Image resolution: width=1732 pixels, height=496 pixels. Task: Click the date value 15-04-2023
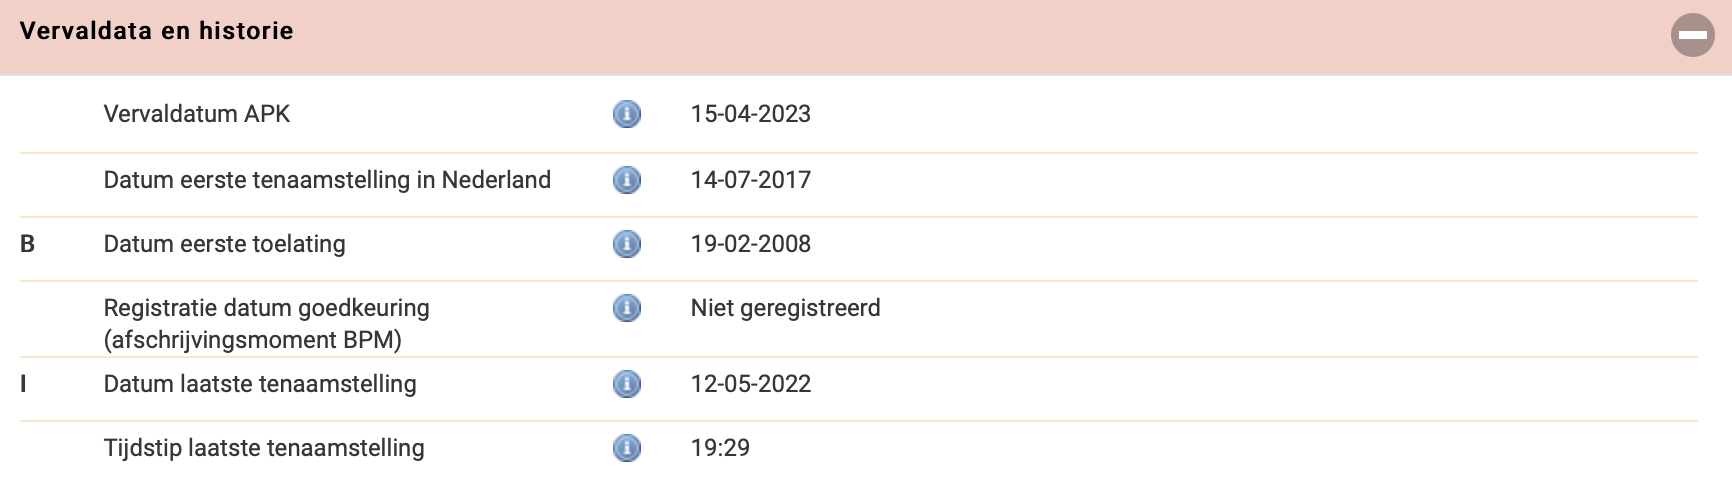tap(751, 114)
